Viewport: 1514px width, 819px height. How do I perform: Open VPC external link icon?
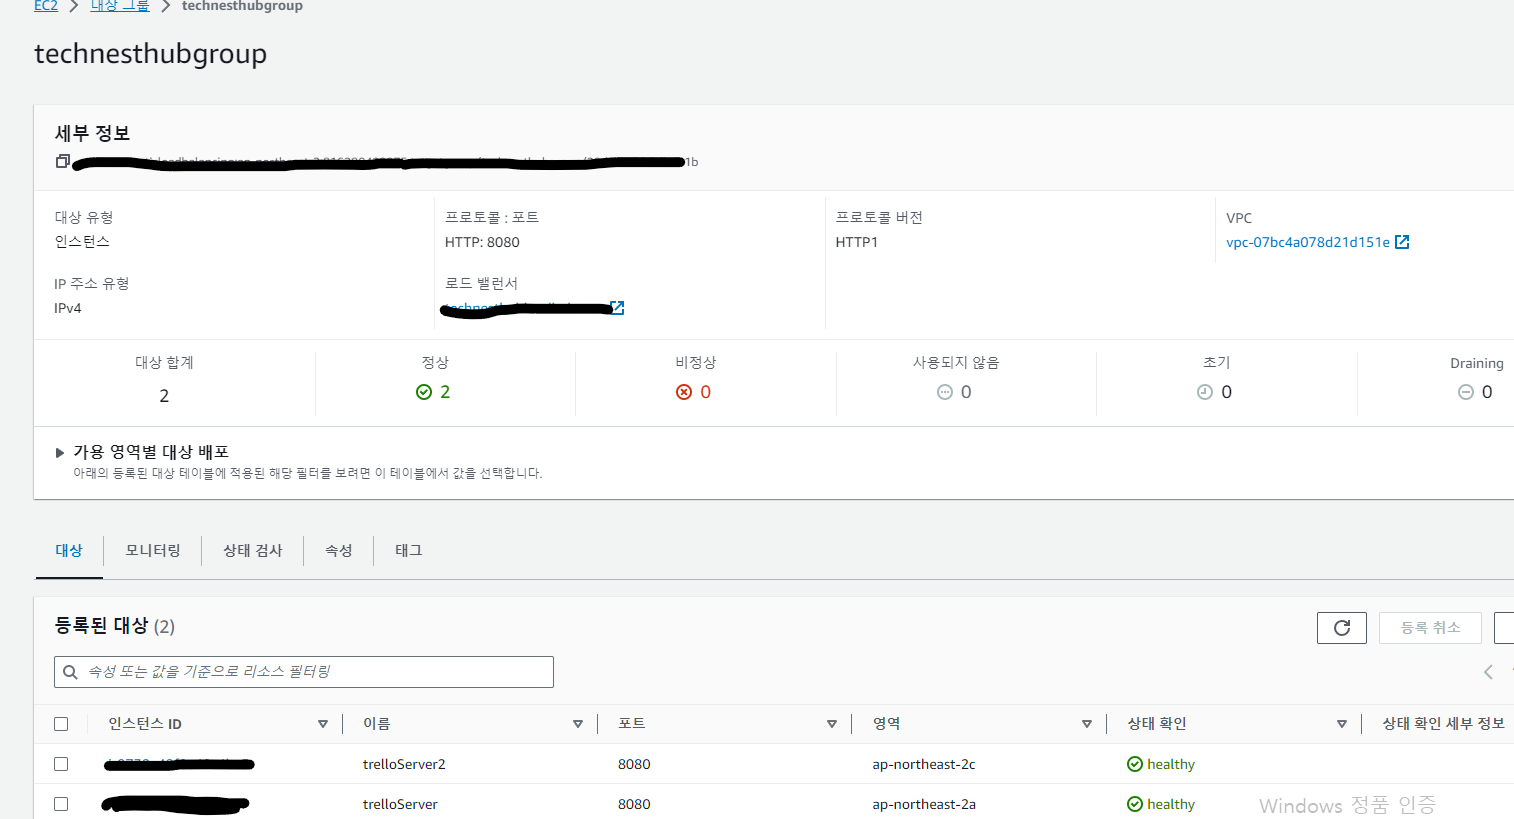pos(1402,242)
